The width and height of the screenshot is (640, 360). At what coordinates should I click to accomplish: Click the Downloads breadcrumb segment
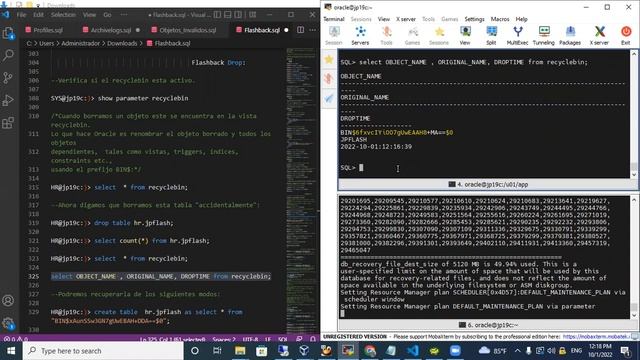point(122,43)
